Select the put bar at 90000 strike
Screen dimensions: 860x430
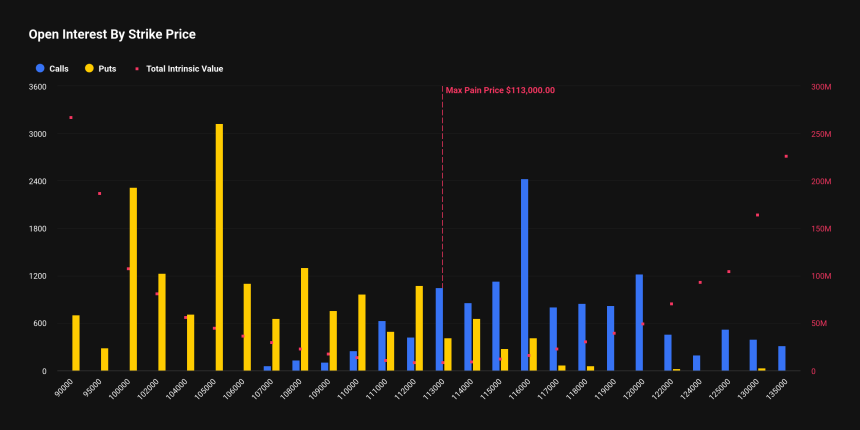(x=76, y=343)
